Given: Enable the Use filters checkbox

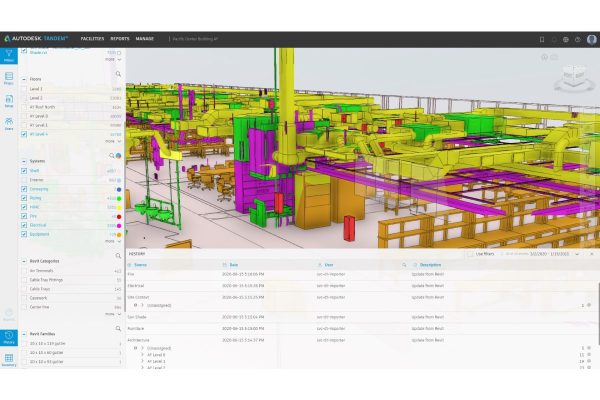Looking at the screenshot, I should 470,254.
